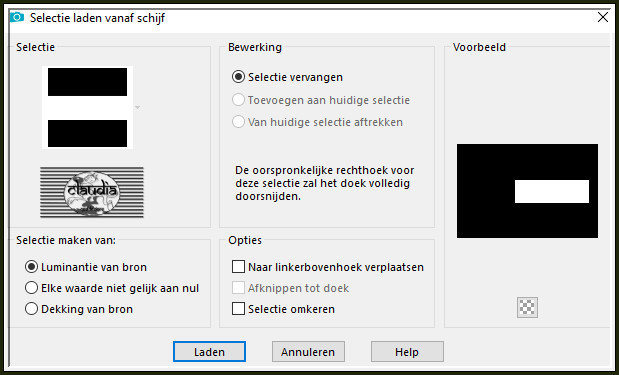Open Help for this dialog

(407, 352)
